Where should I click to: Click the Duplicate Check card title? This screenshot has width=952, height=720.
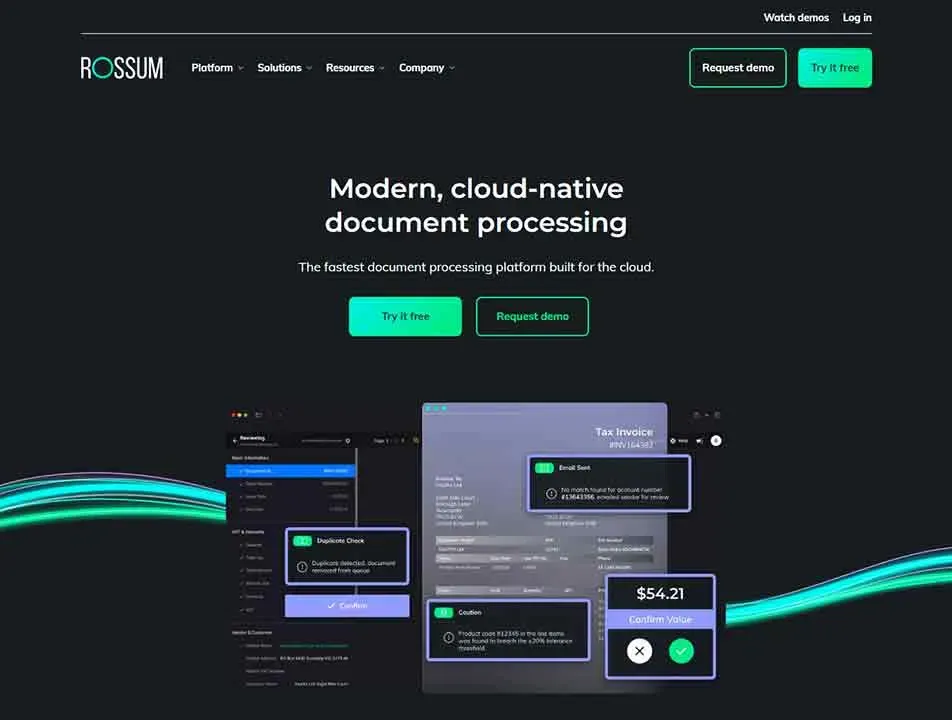tap(341, 540)
